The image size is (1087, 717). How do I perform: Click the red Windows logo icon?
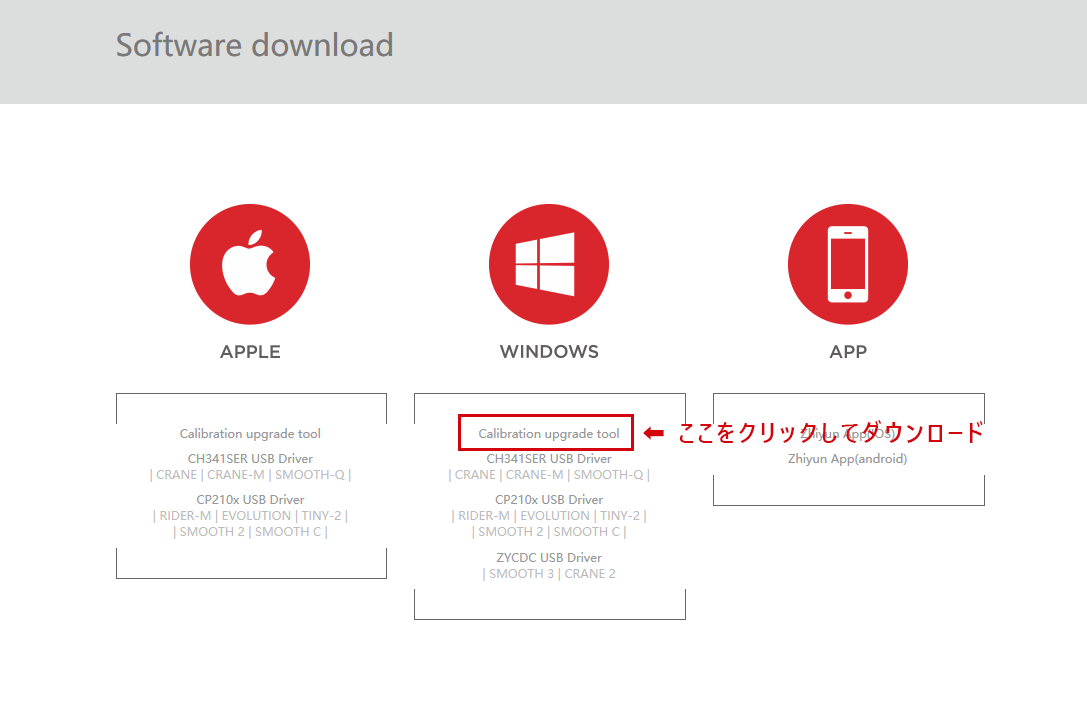pyautogui.click(x=548, y=265)
